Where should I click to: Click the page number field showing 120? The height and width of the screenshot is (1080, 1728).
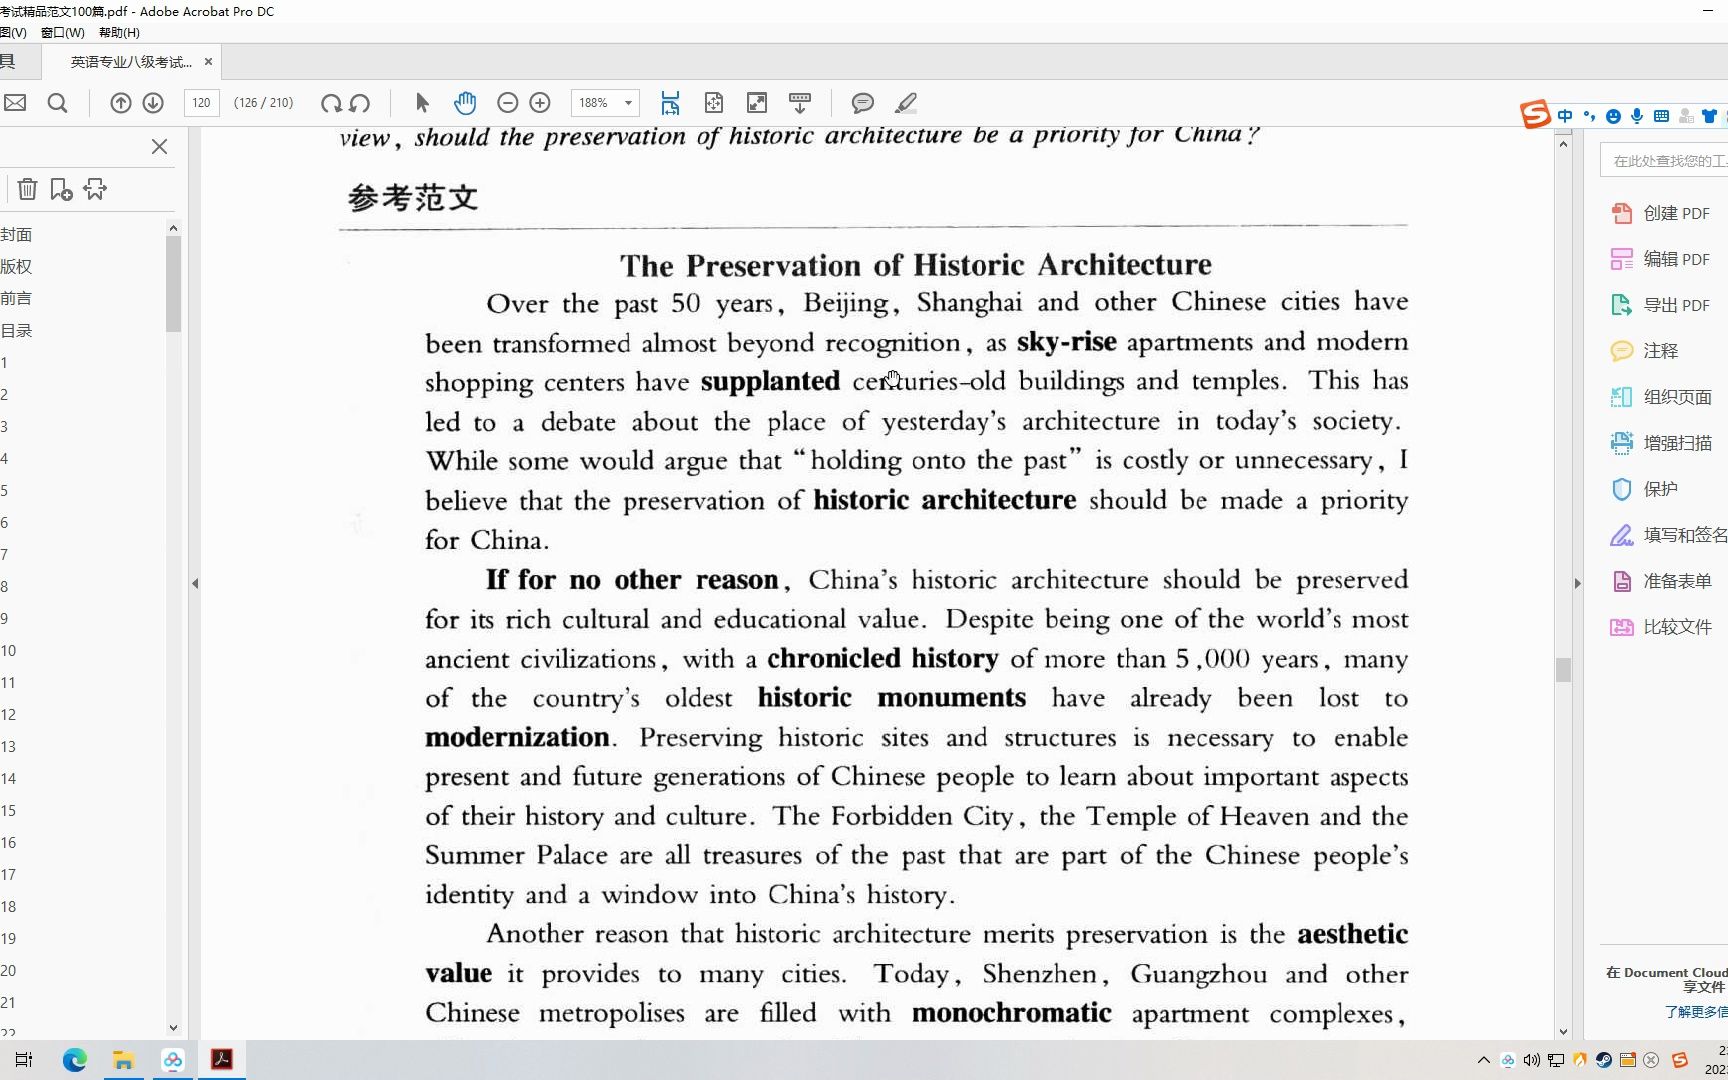click(x=201, y=103)
